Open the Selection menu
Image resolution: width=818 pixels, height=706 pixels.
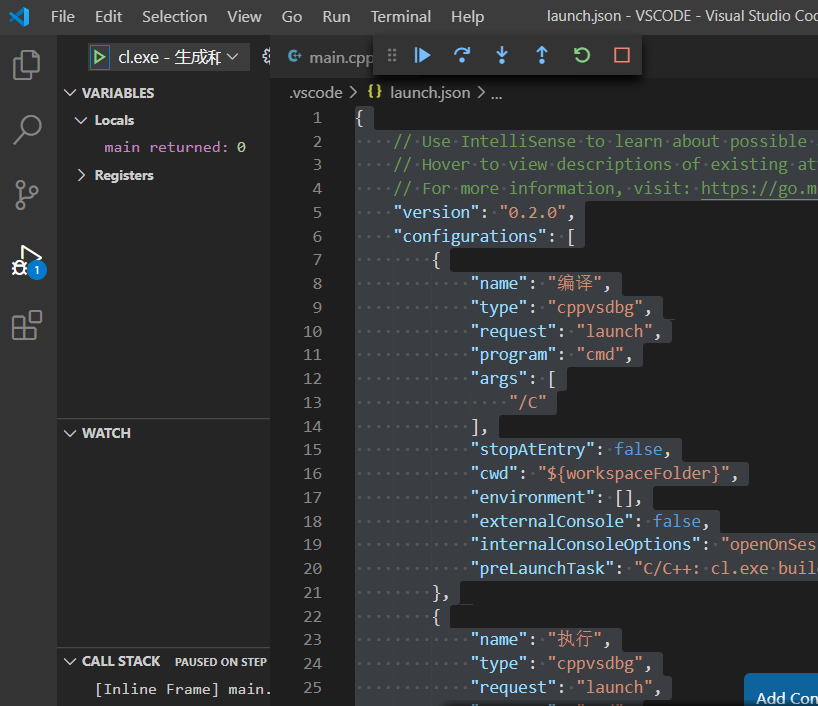(x=175, y=17)
